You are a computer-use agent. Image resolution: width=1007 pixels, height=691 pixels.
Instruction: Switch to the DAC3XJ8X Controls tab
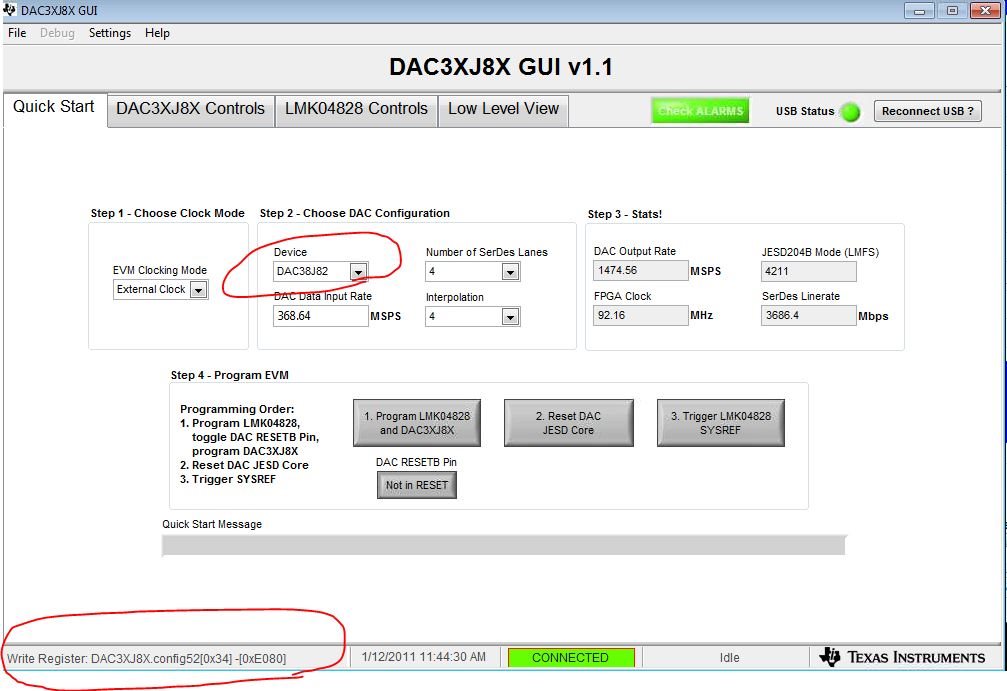click(191, 109)
